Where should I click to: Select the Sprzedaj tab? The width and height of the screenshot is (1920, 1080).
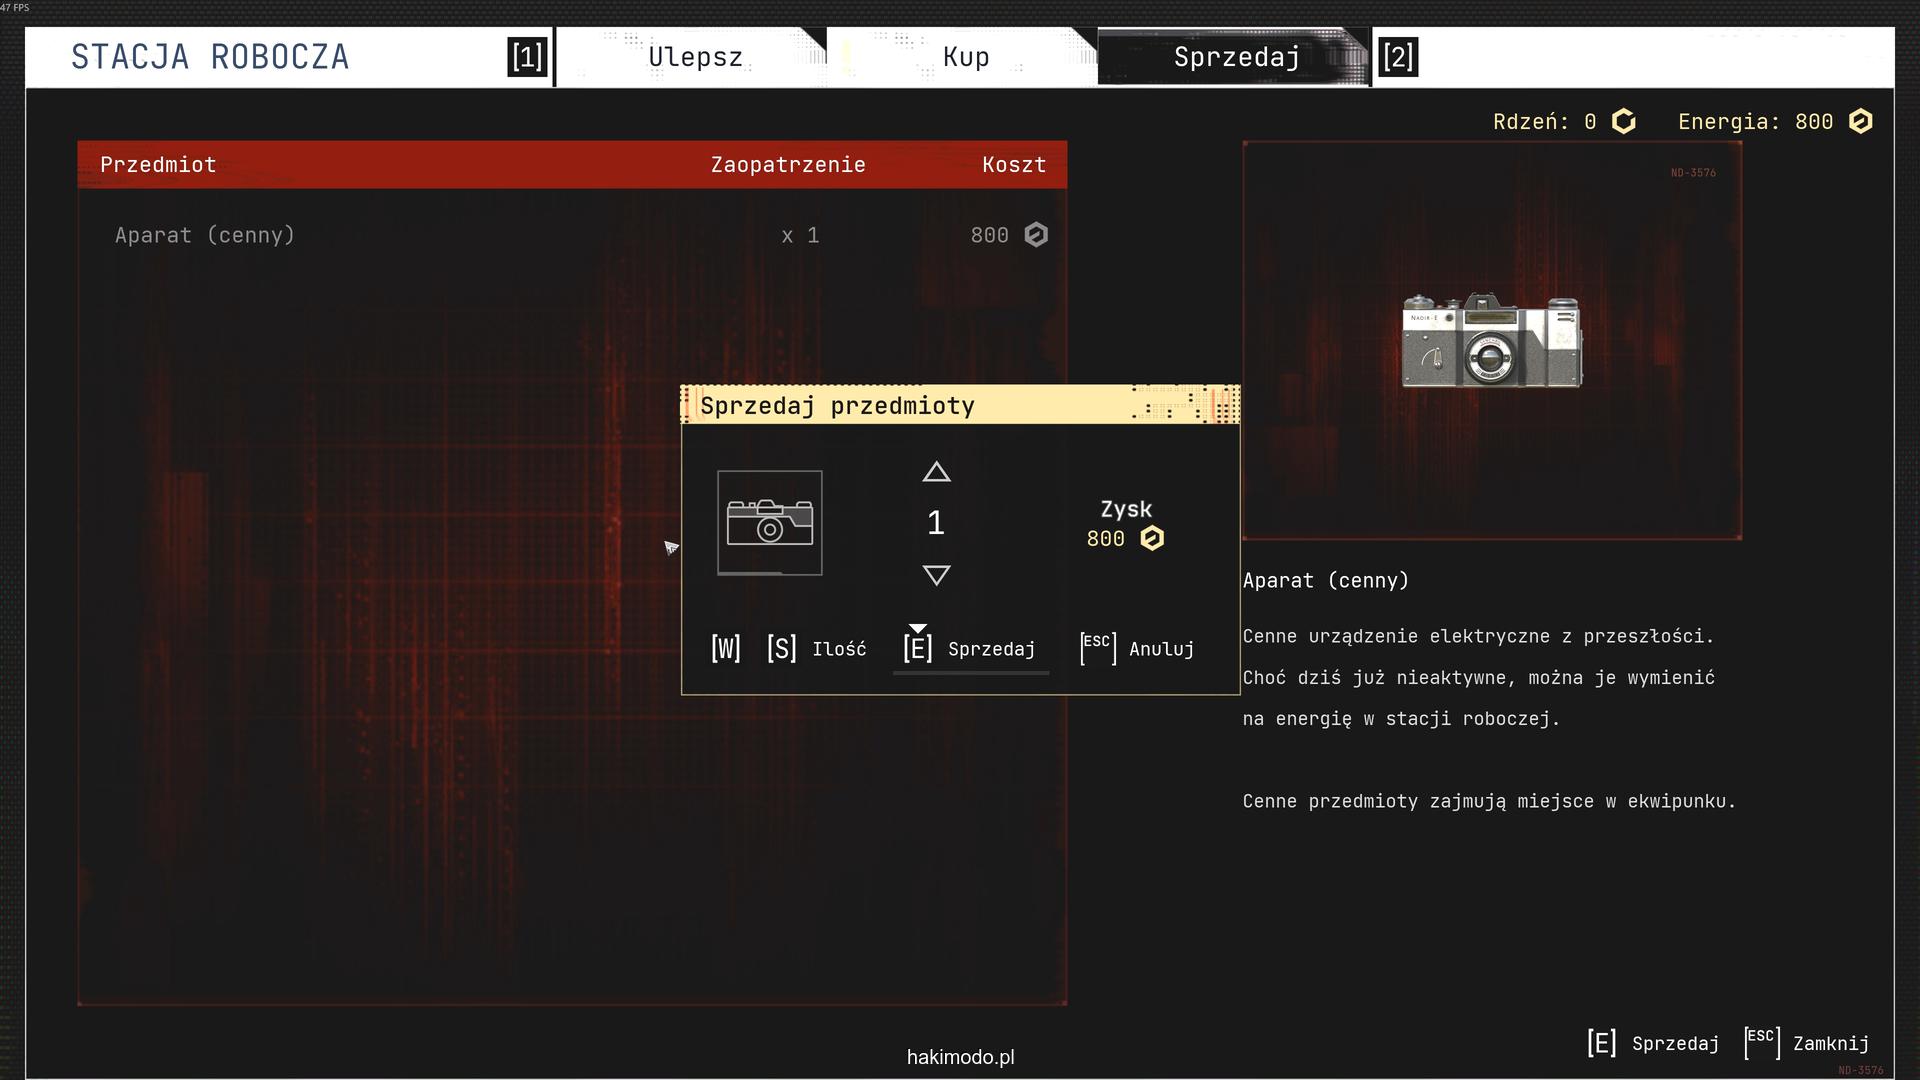point(1236,57)
